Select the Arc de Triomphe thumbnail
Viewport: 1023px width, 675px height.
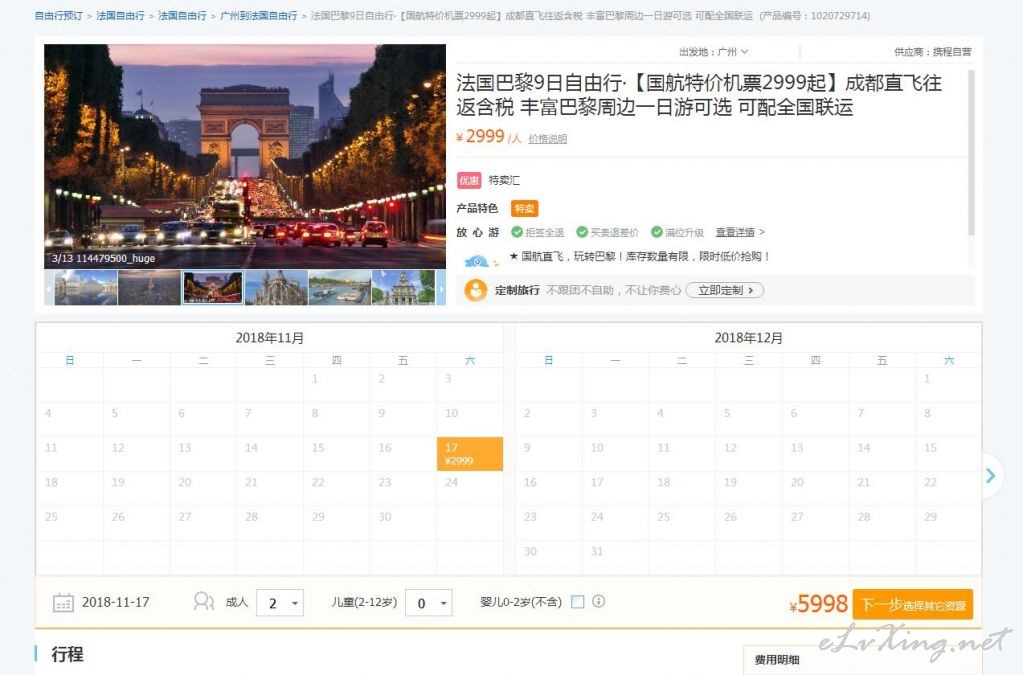(x=213, y=288)
